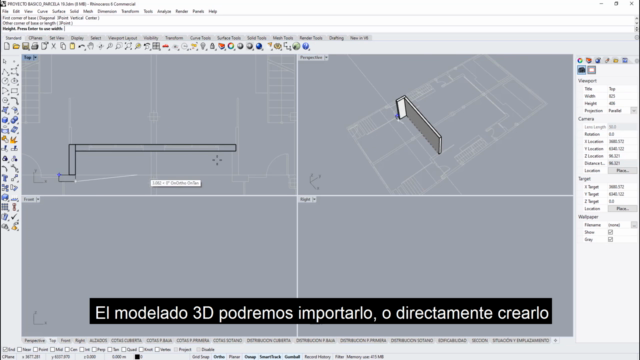Click the color wheel Object Properties icon
Viewport: 640px width, 360px height.
(231, 47)
